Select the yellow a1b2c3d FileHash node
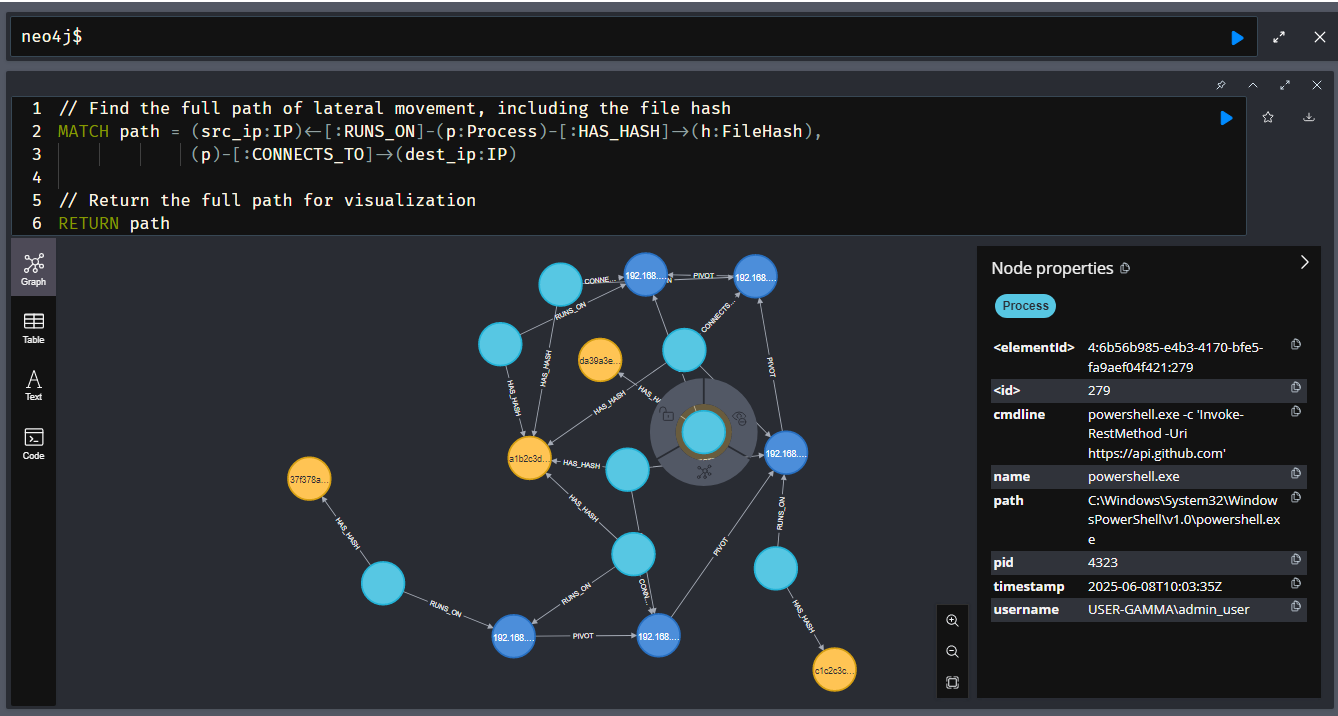This screenshot has height=716, width=1338. (530, 459)
